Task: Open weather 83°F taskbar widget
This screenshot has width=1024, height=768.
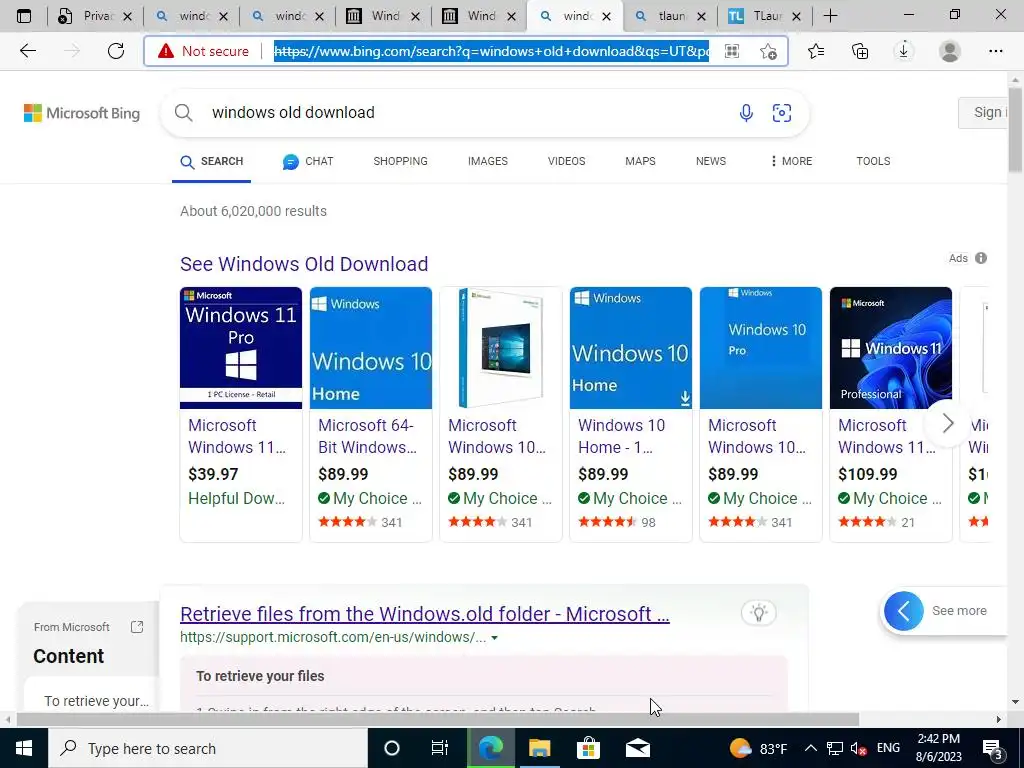Action: 759,748
